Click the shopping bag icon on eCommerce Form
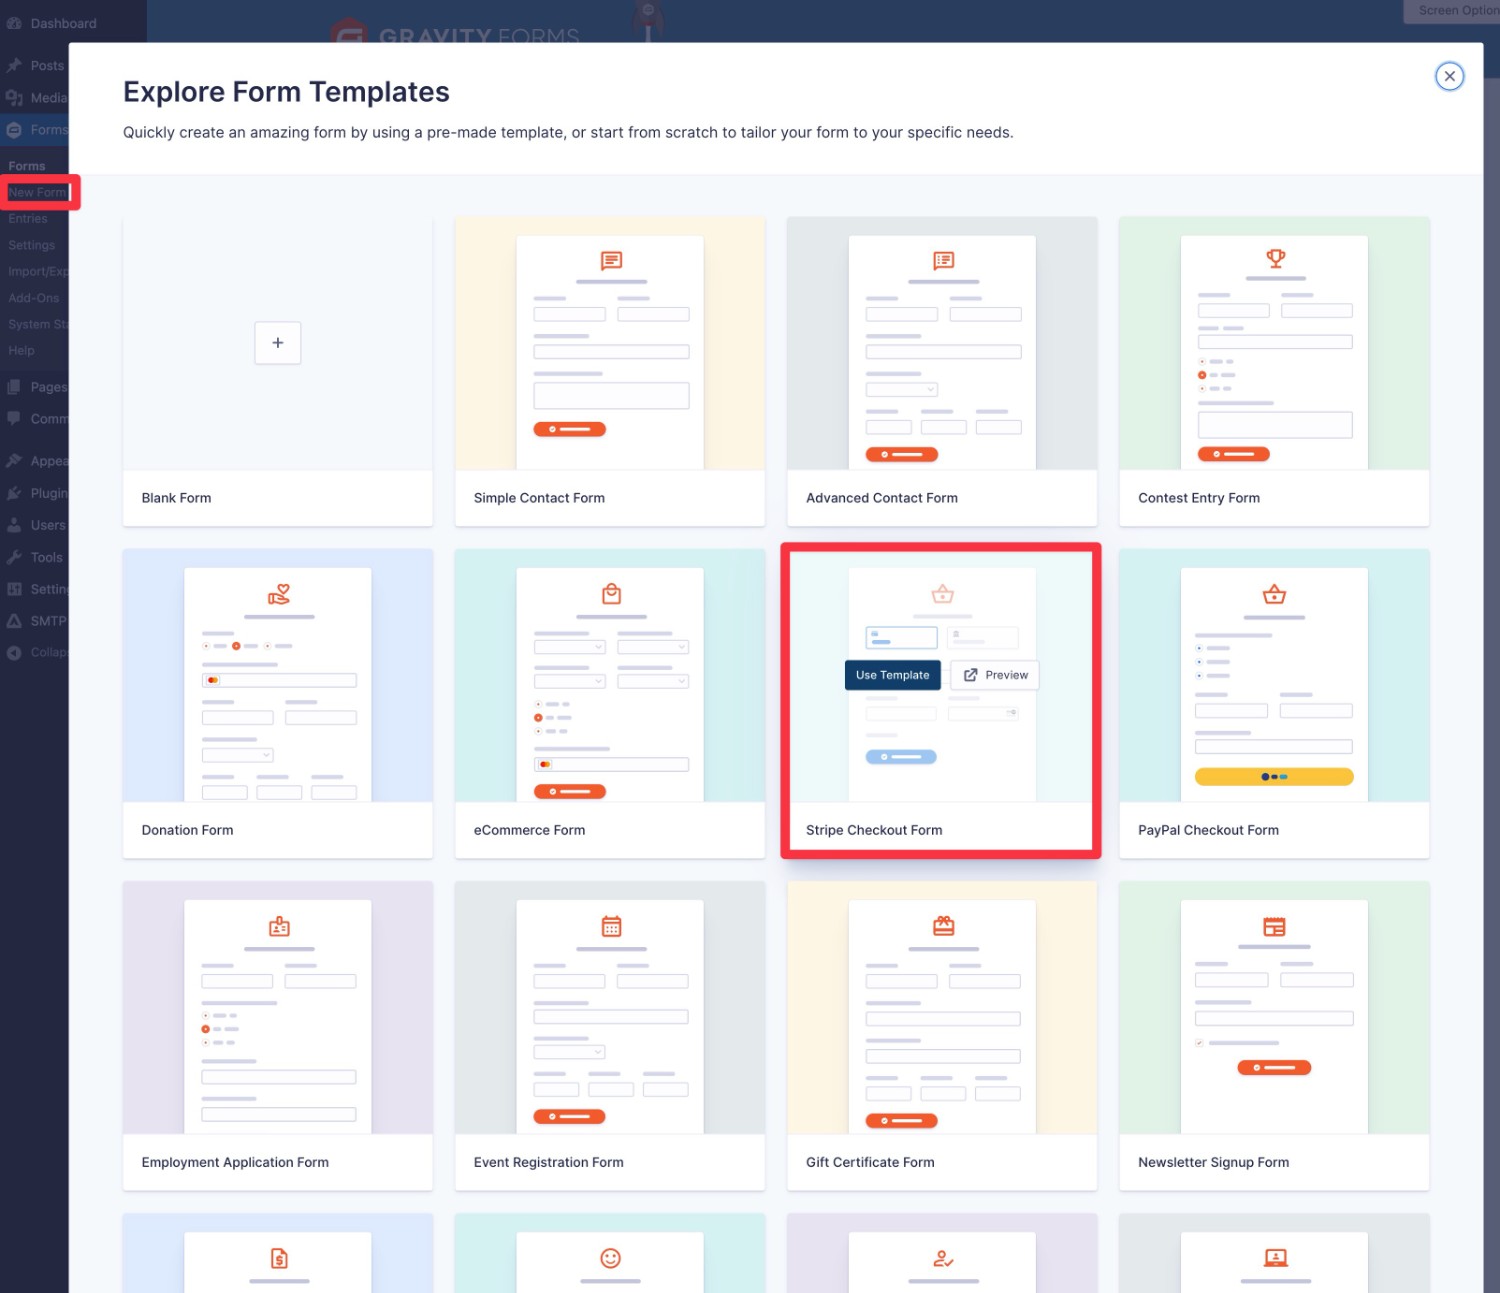 click(x=611, y=594)
